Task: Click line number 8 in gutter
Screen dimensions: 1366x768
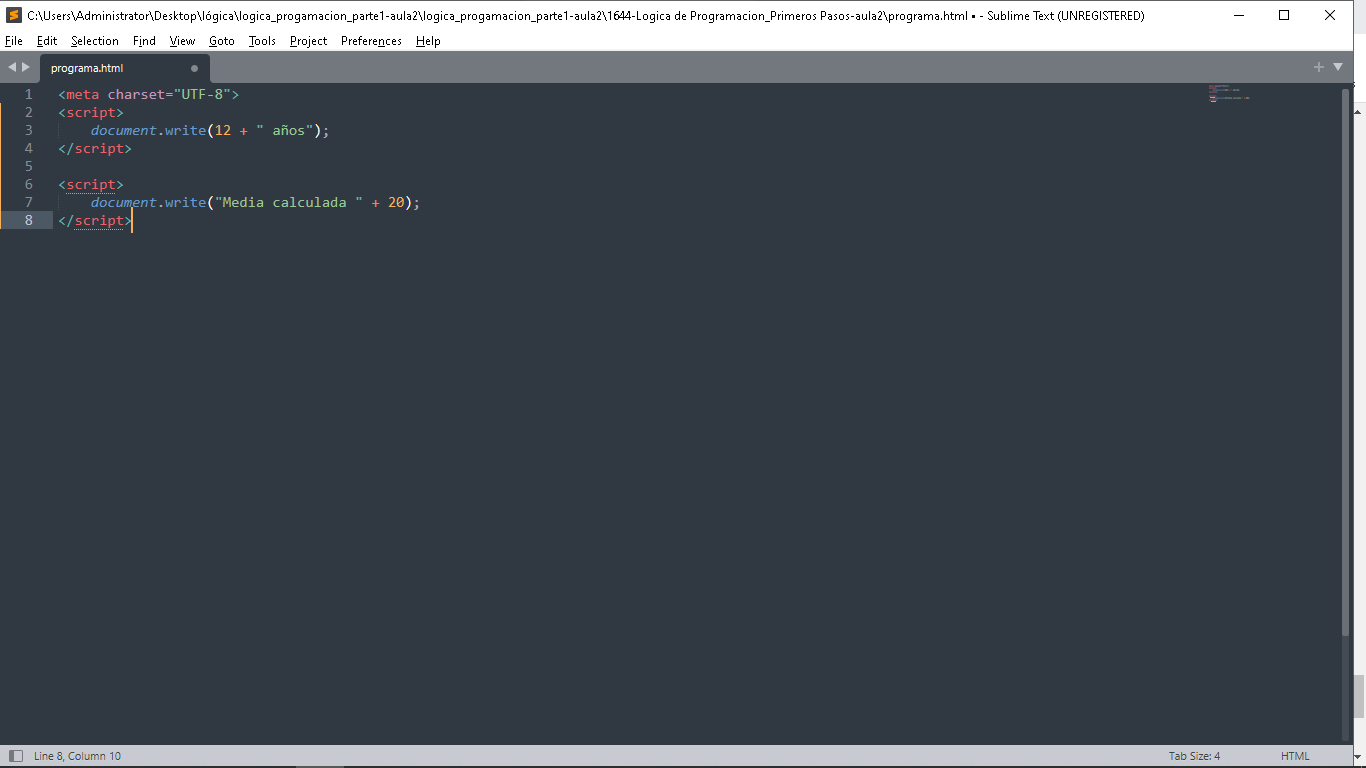Action: pos(29,220)
